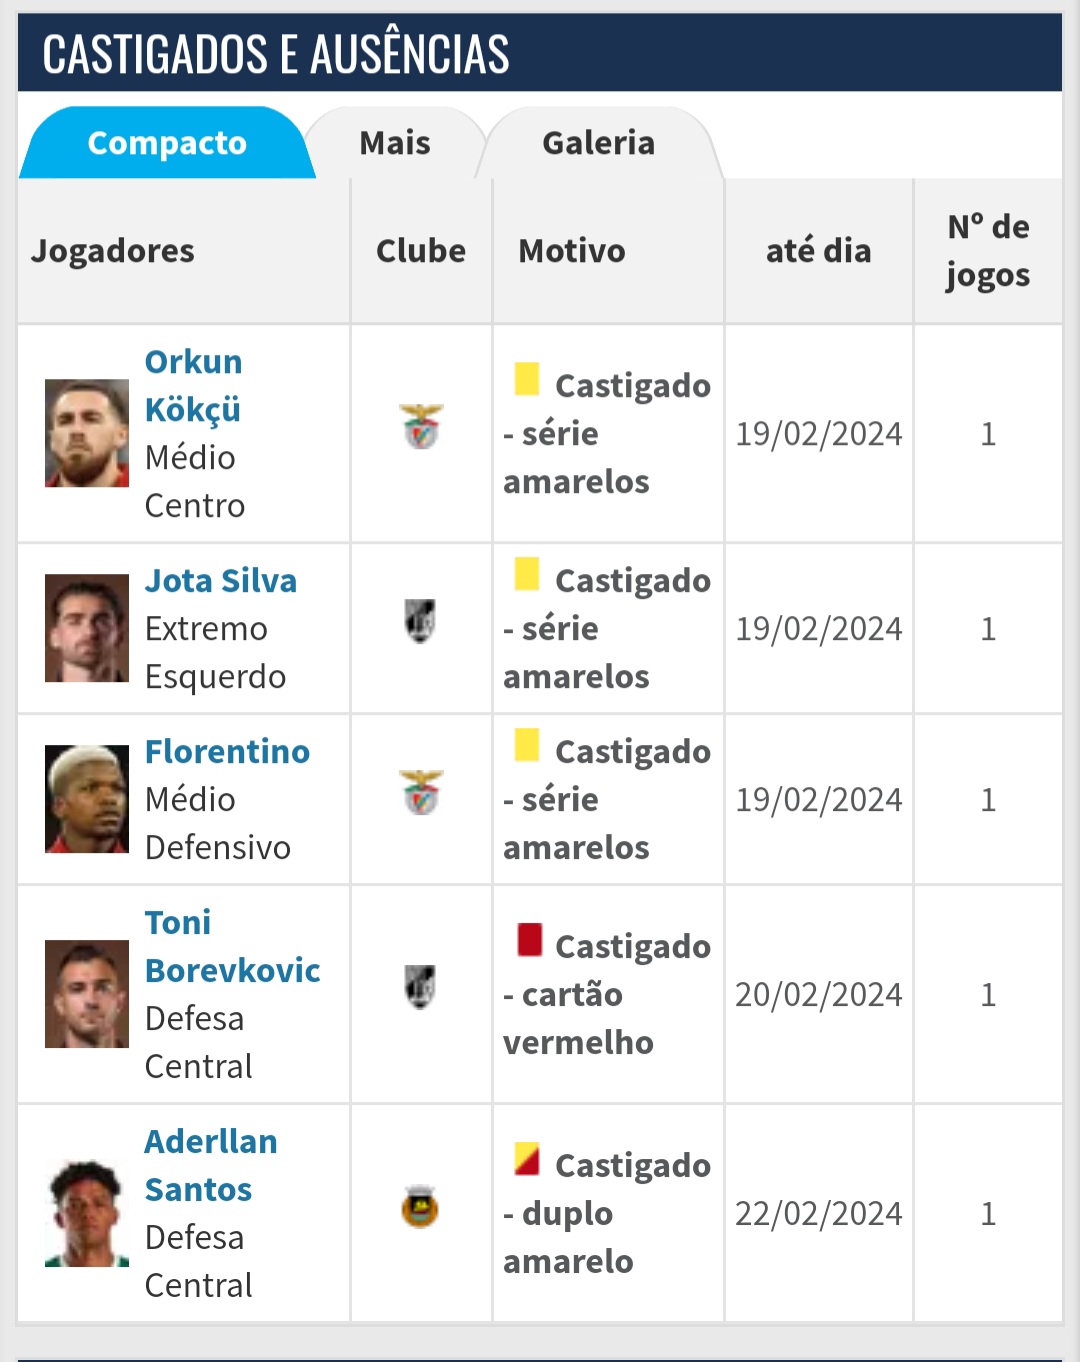Click Vitória crest in Jota Silva row
Image resolution: width=1080 pixels, height=1362 pixels.
click(x=420, y=621)
